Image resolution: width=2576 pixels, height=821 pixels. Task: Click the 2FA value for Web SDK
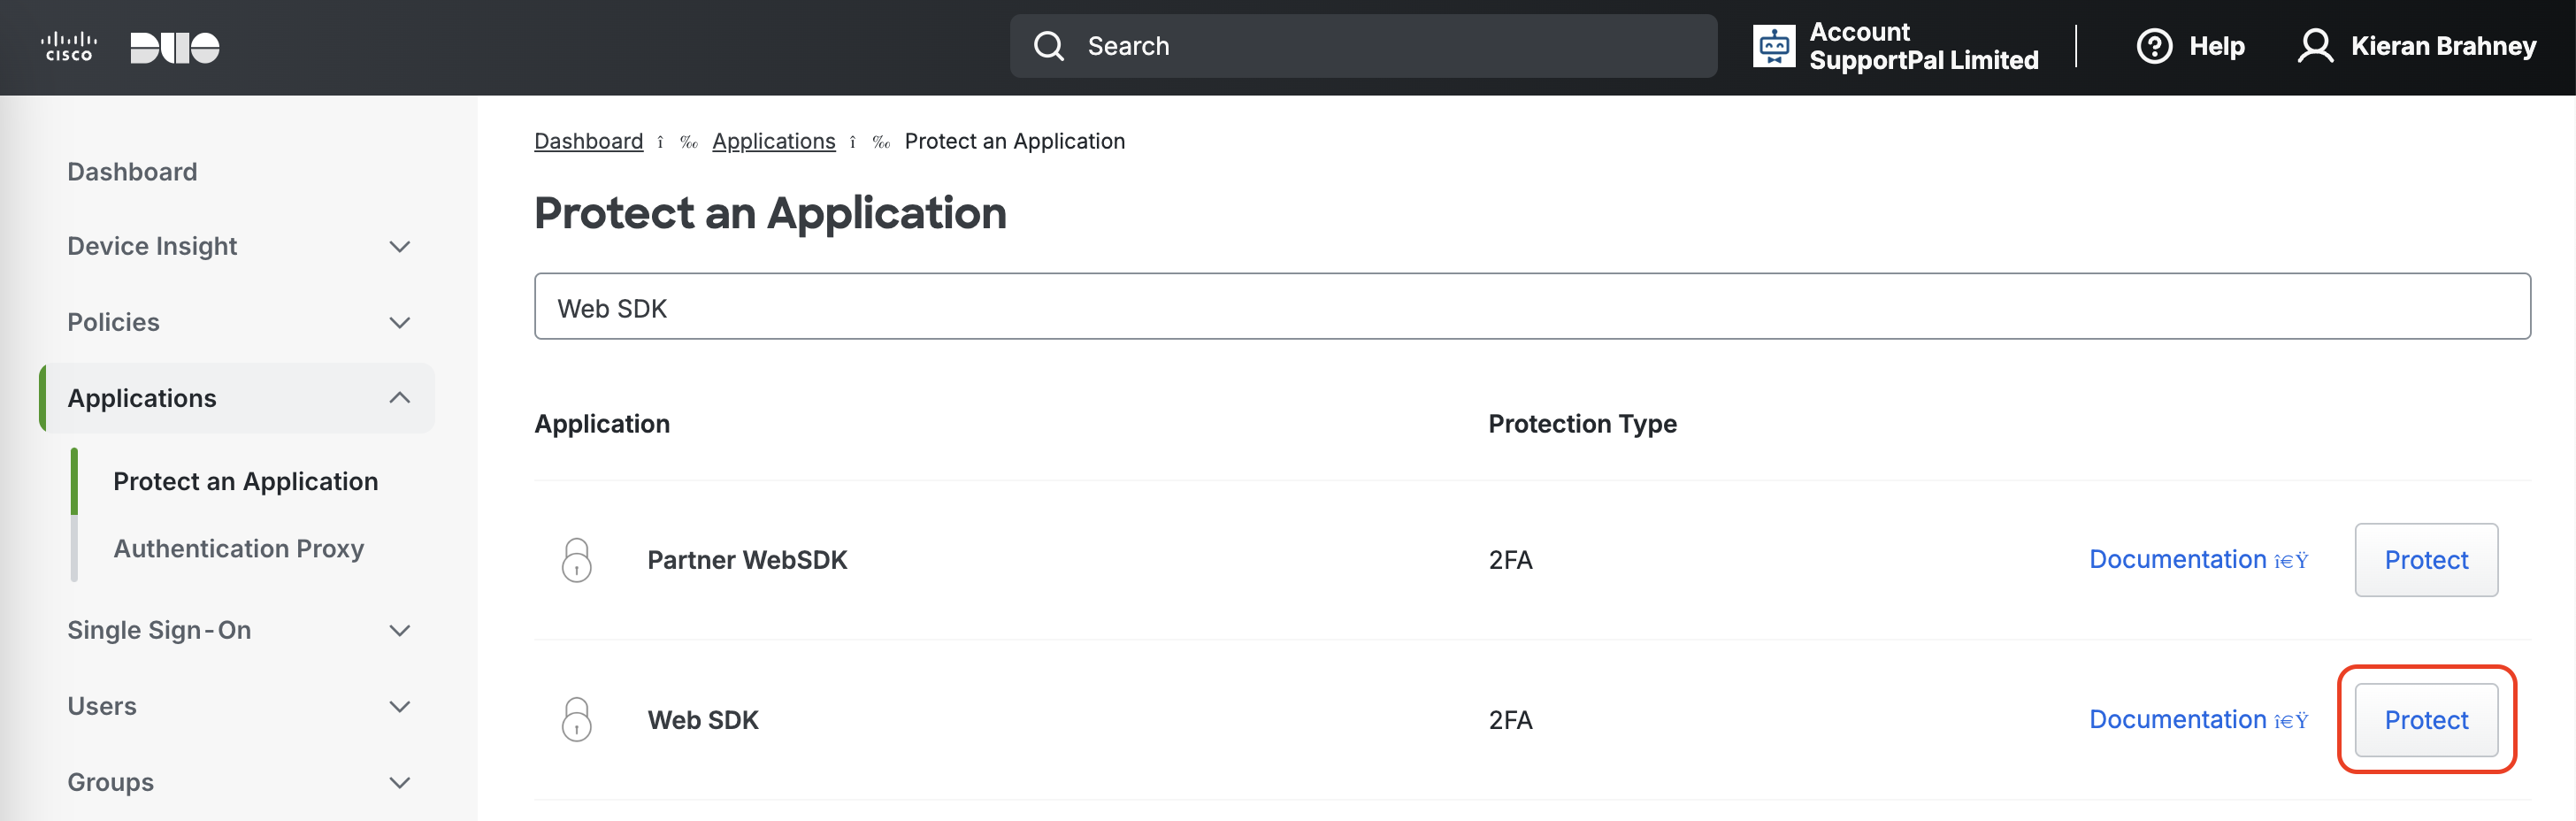coord(1510,720)
